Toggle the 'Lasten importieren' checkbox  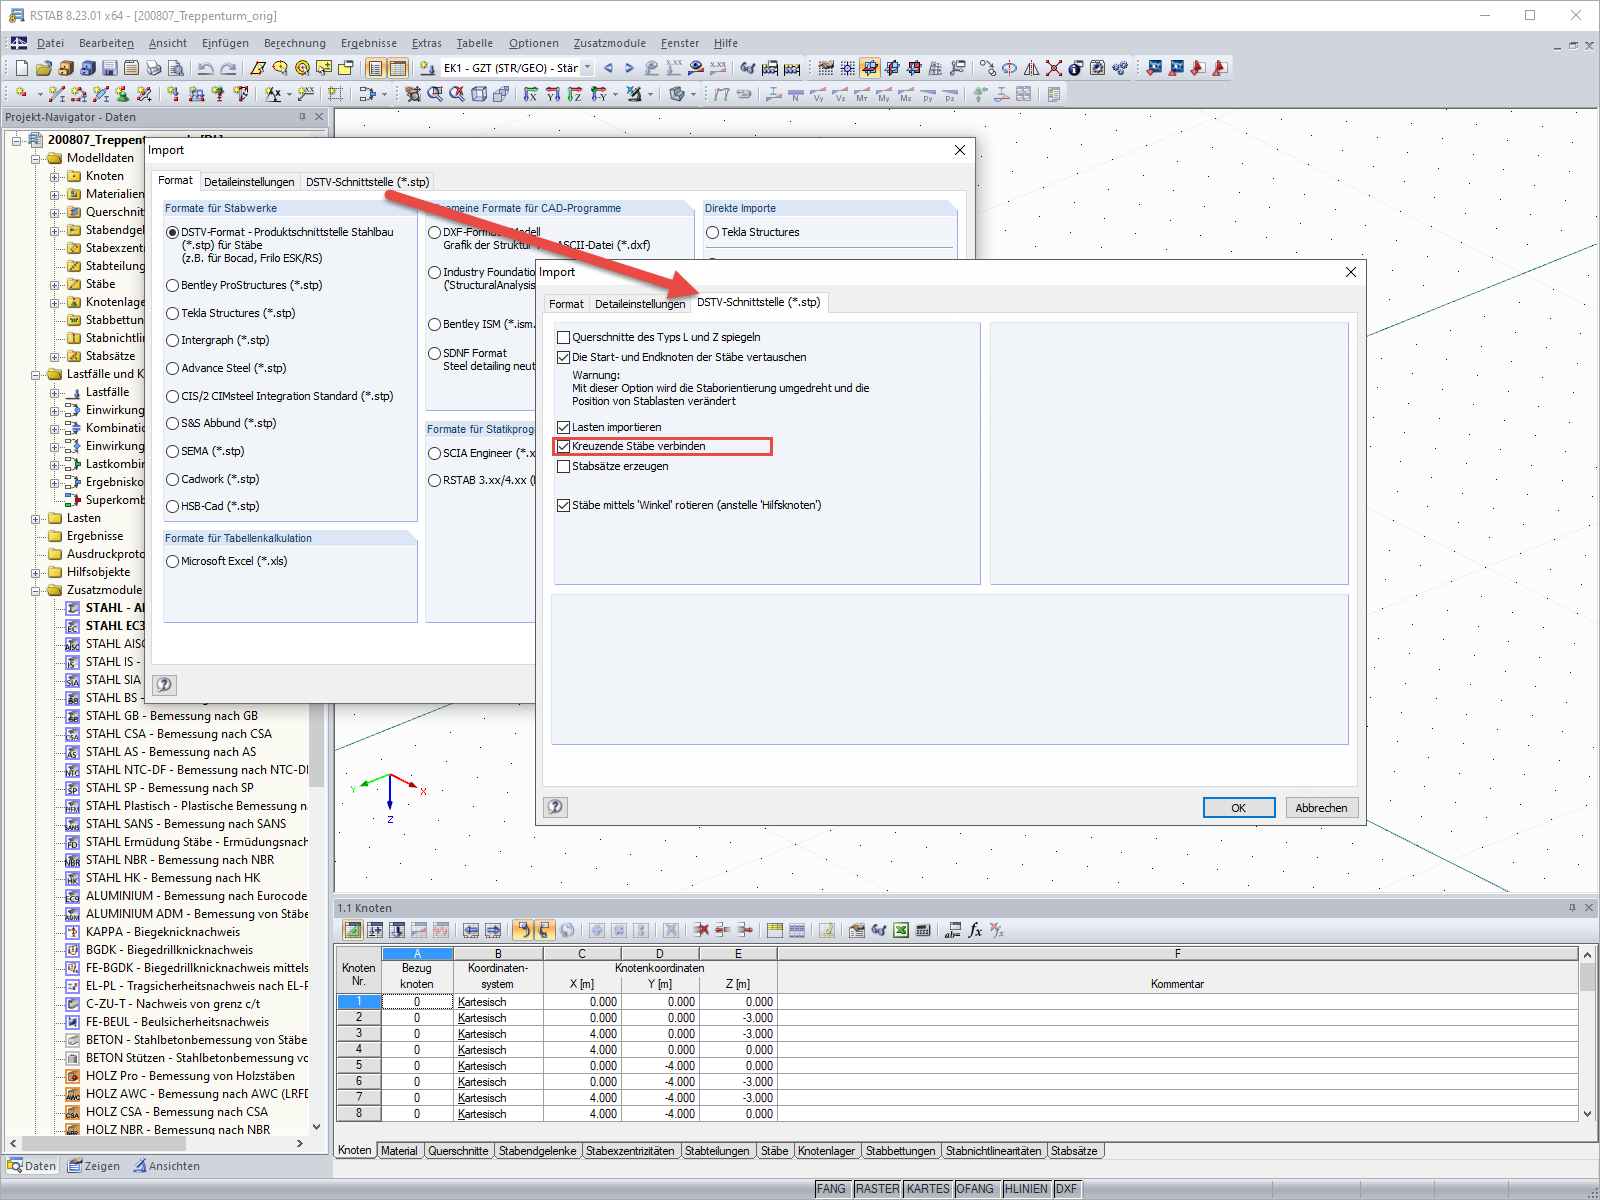[x=564, y=427]
